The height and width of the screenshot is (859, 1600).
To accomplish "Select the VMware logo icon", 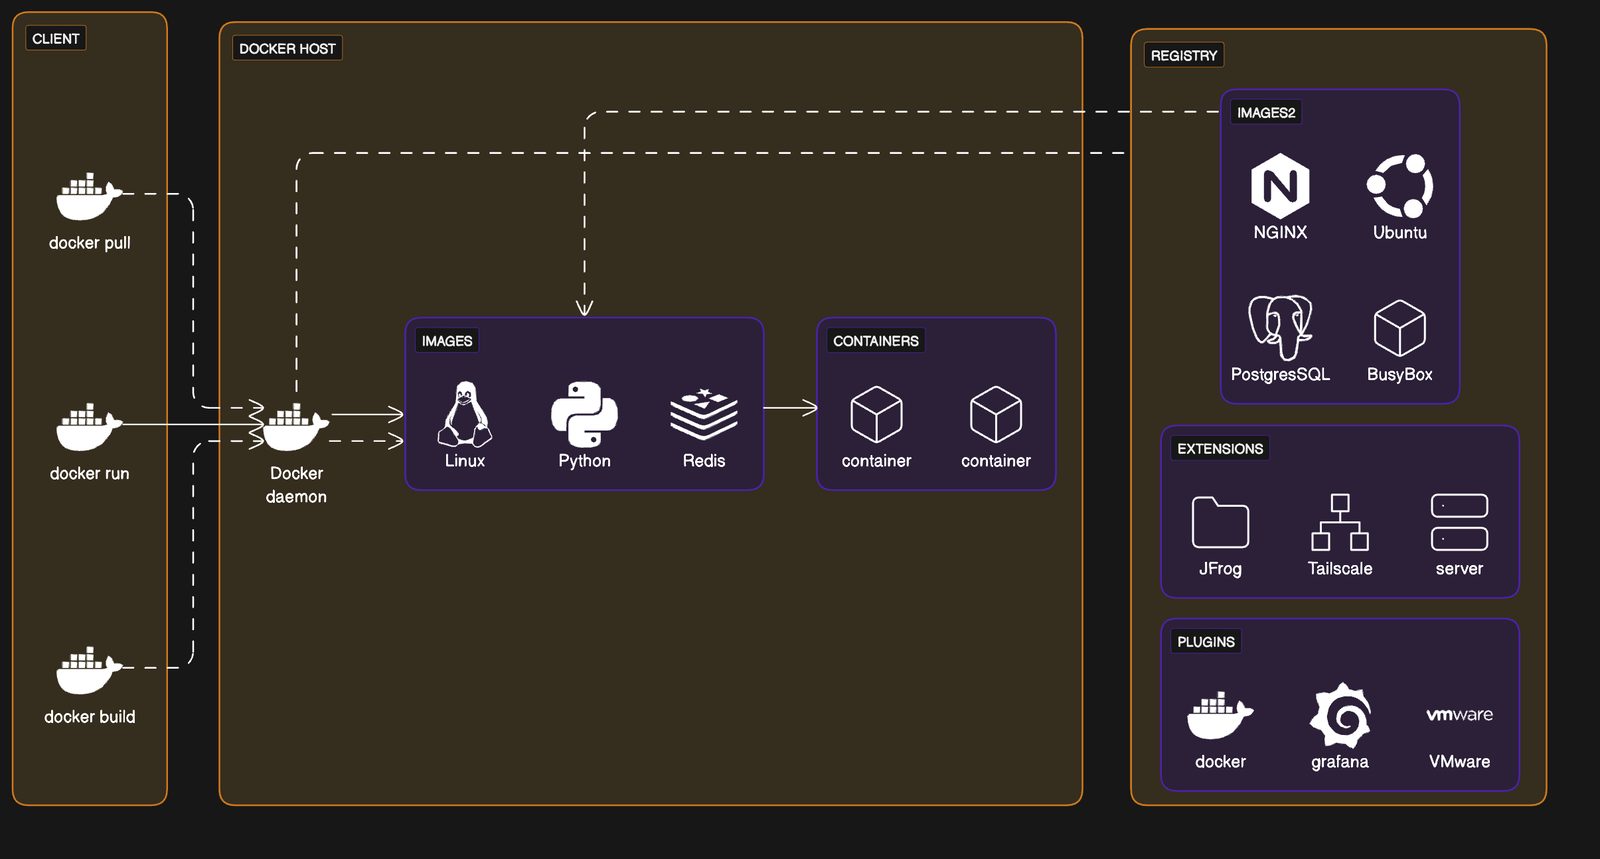I will click(1459, 715).
